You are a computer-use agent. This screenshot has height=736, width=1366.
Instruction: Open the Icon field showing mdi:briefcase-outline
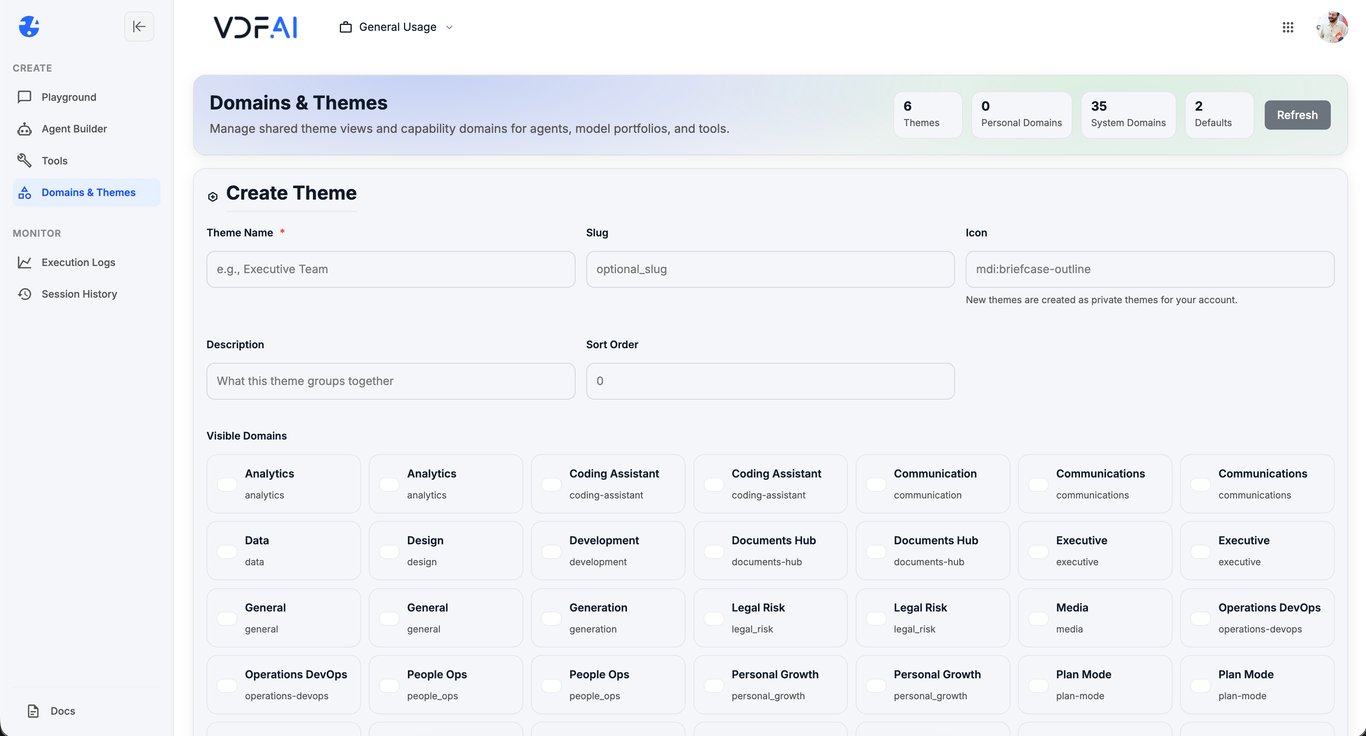(1148, 269)
